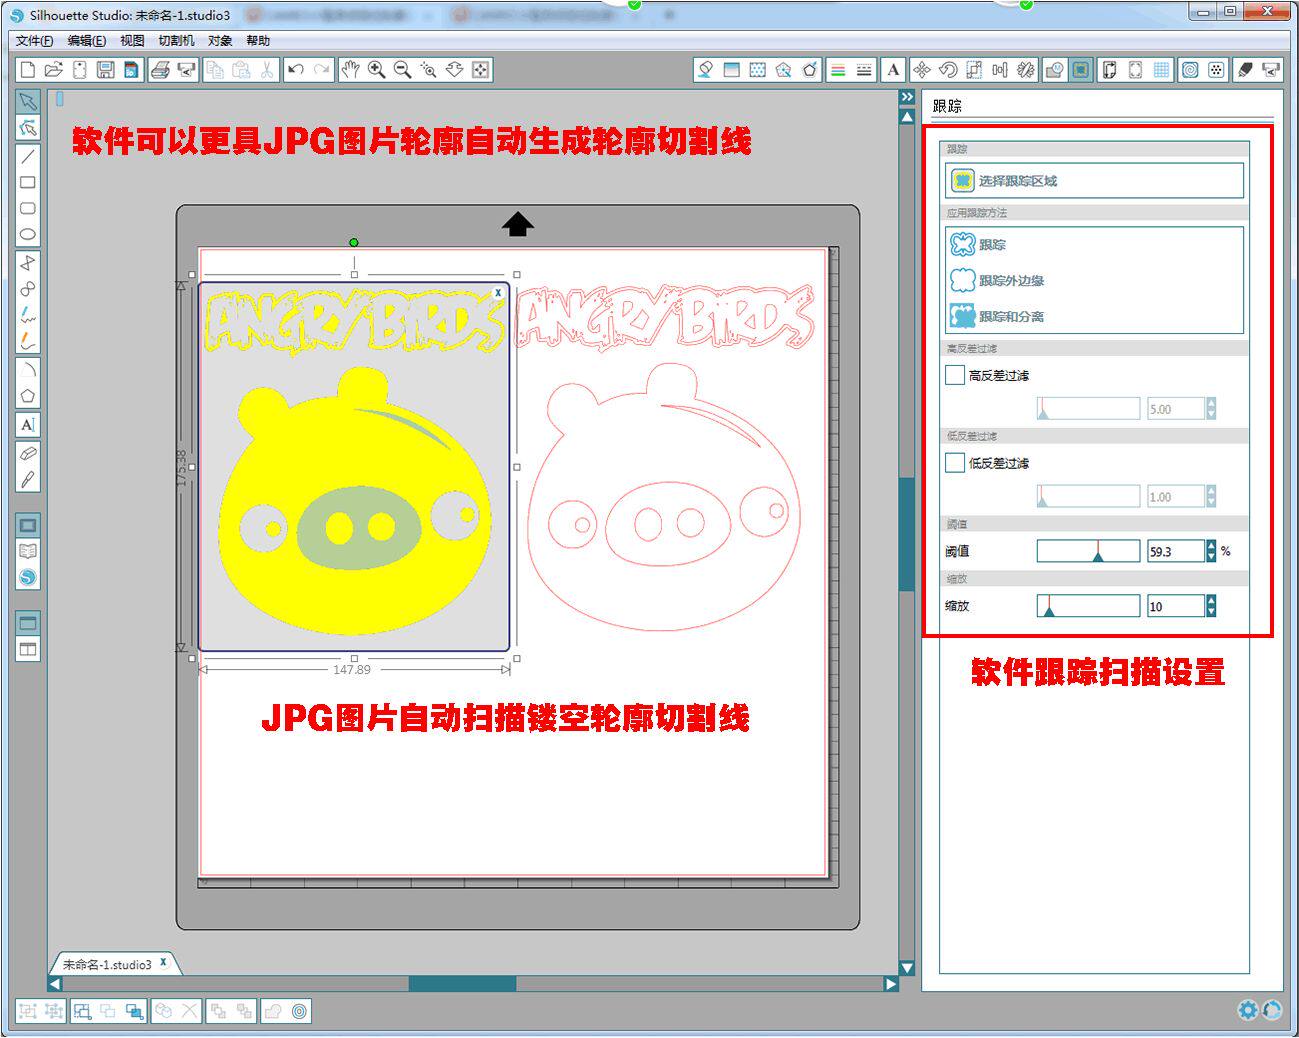The image size is (1299, 1038).
Task: Click the horizontal scroll-right arrow
Action: coord(891,984)
